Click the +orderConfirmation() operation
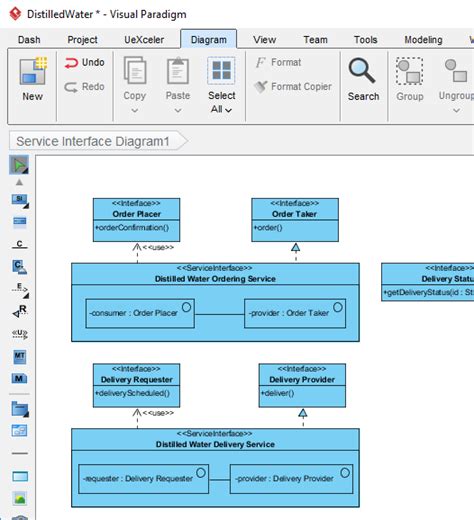This screenshot has height=520, width=474. click(132, 228)
